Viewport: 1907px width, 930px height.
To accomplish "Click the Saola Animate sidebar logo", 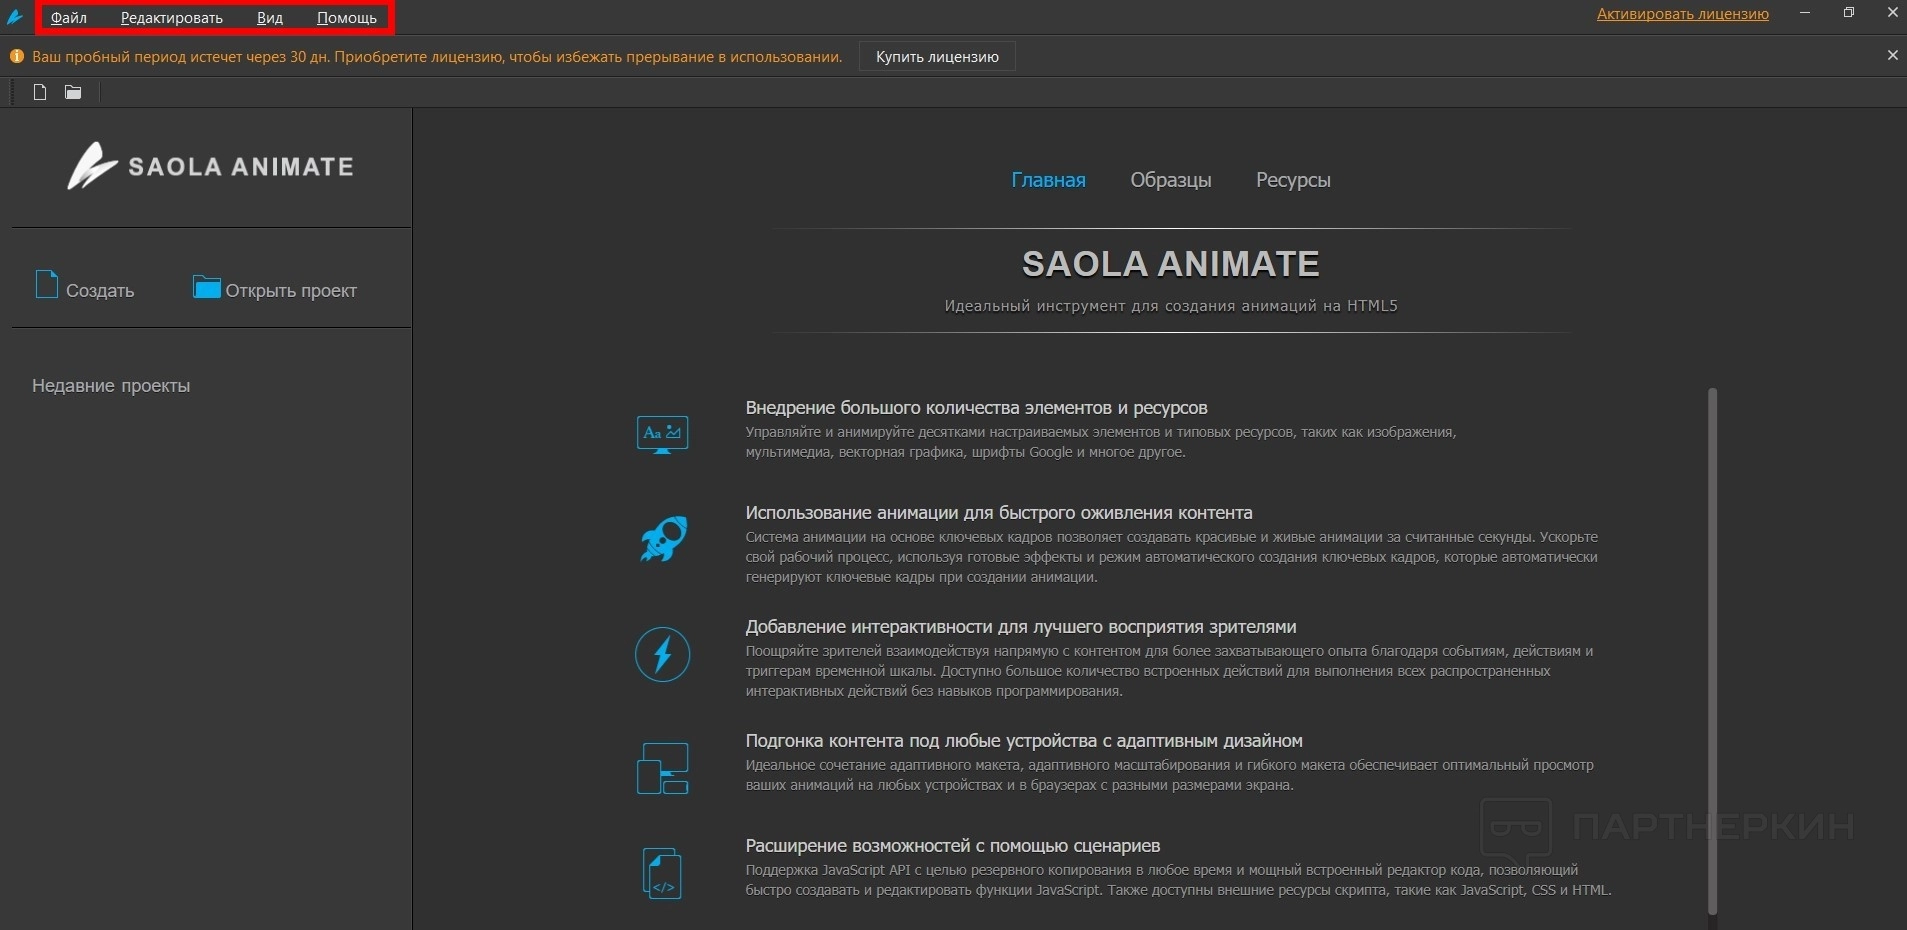I will point(210,166).
